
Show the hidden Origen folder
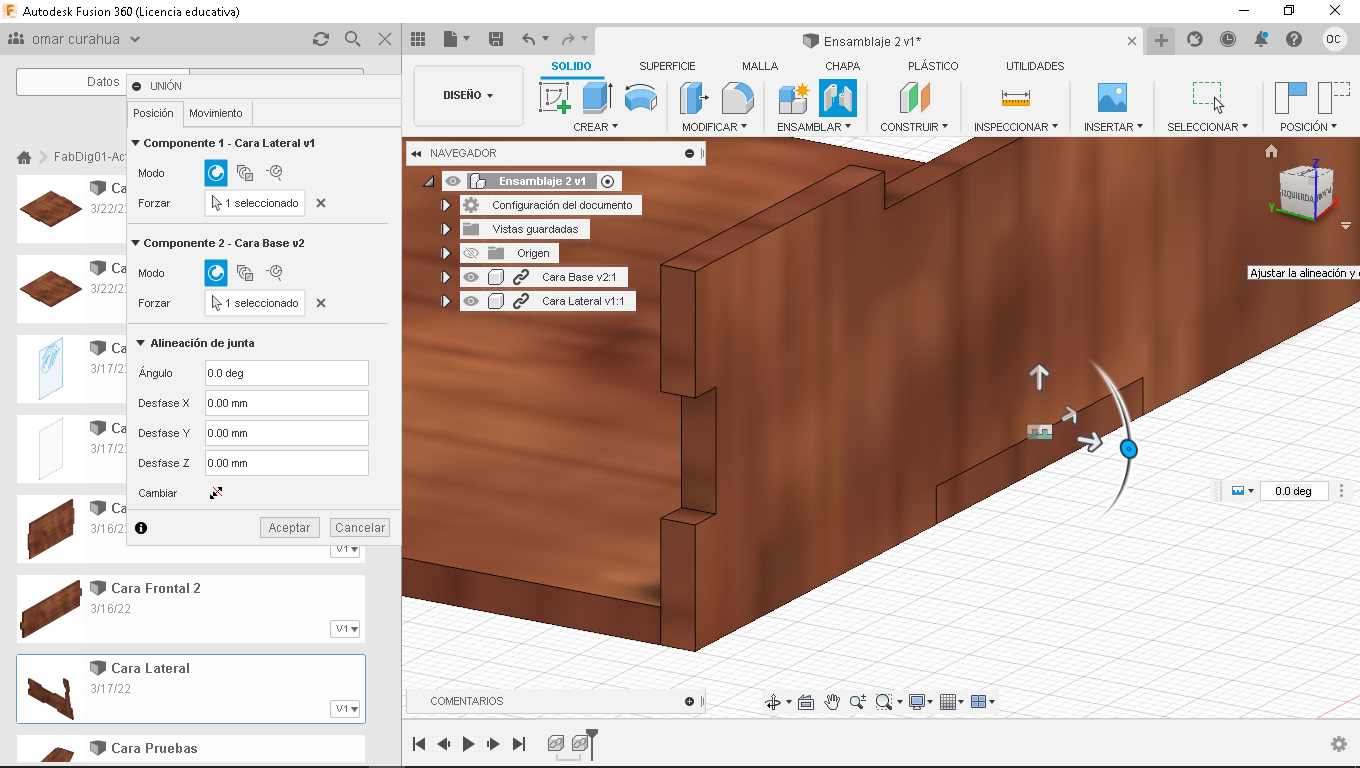[x=471, y=253]
